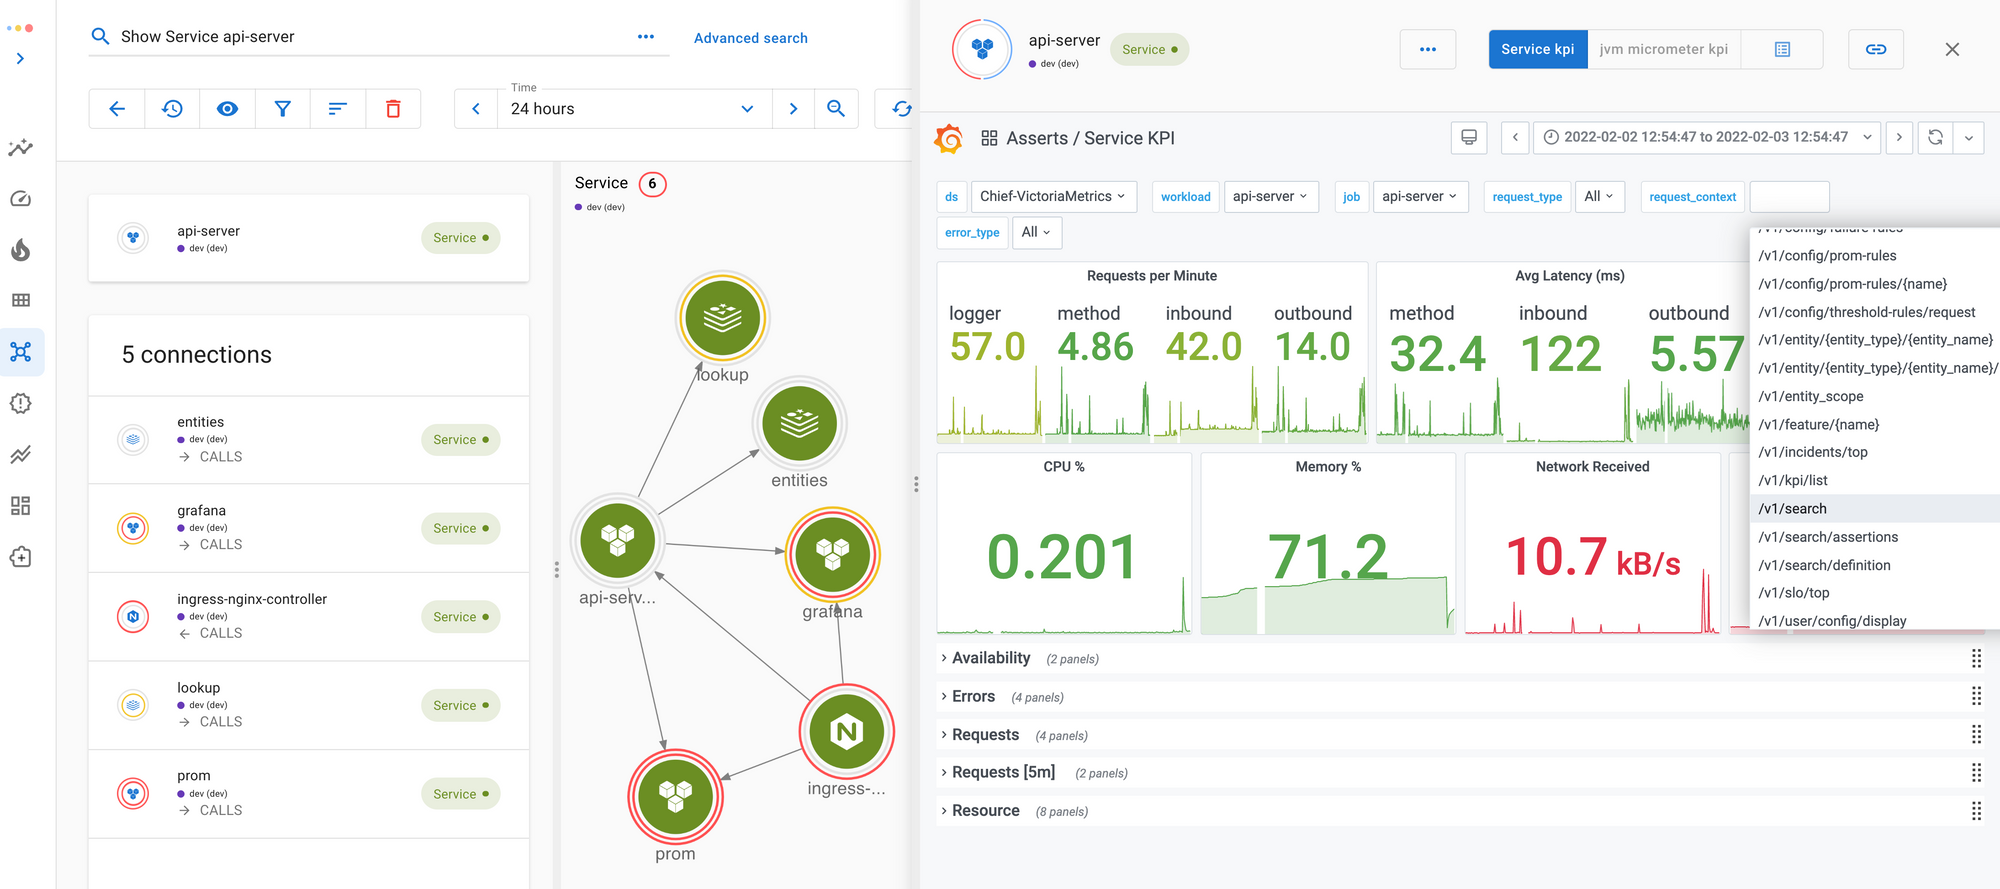Open the entity graph sidebar icon
The image size is (2000, 889).
tap(21, 352)
